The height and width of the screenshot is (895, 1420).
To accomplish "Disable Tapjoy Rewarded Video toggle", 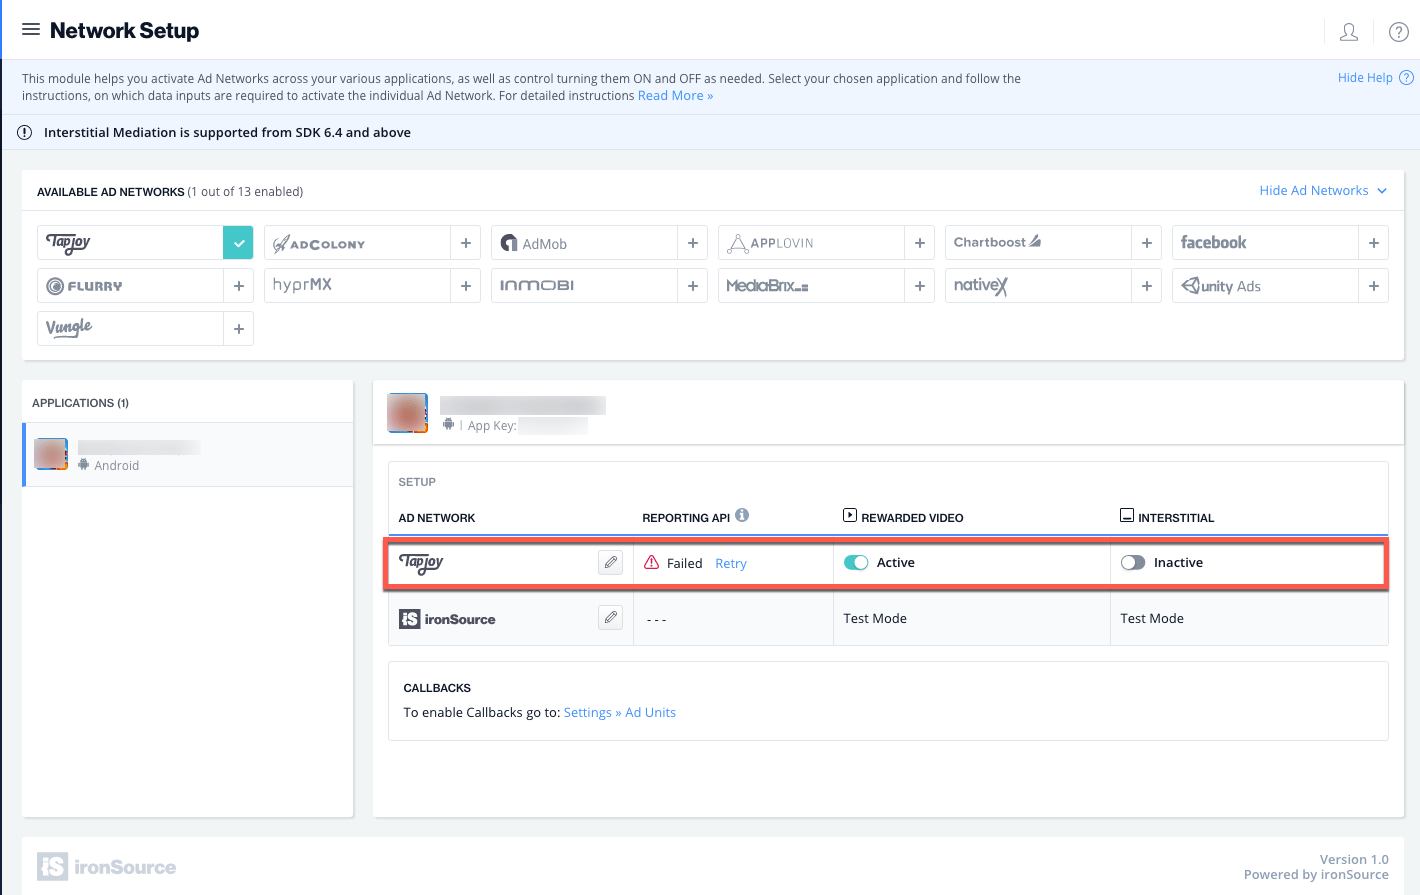I will (856, 563).
